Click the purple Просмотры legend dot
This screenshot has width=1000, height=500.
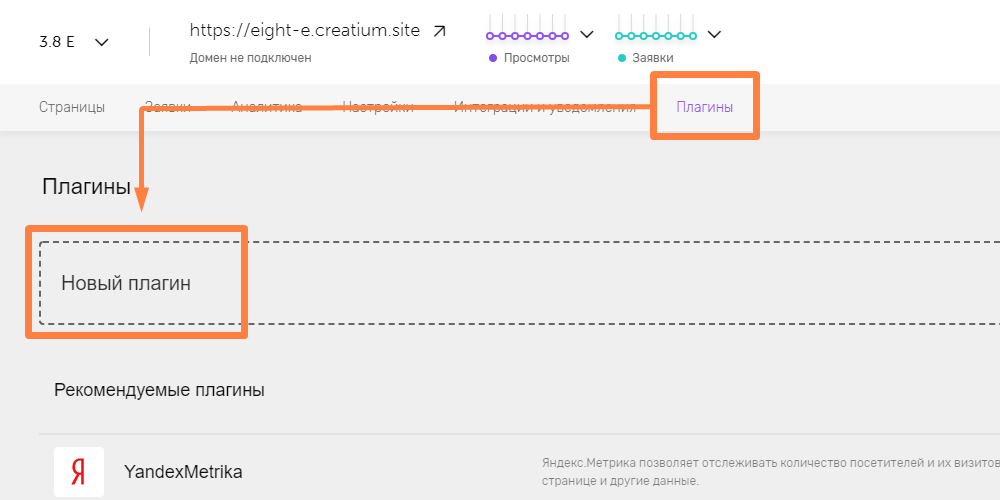pyautogui.click(x=492, y=58)
